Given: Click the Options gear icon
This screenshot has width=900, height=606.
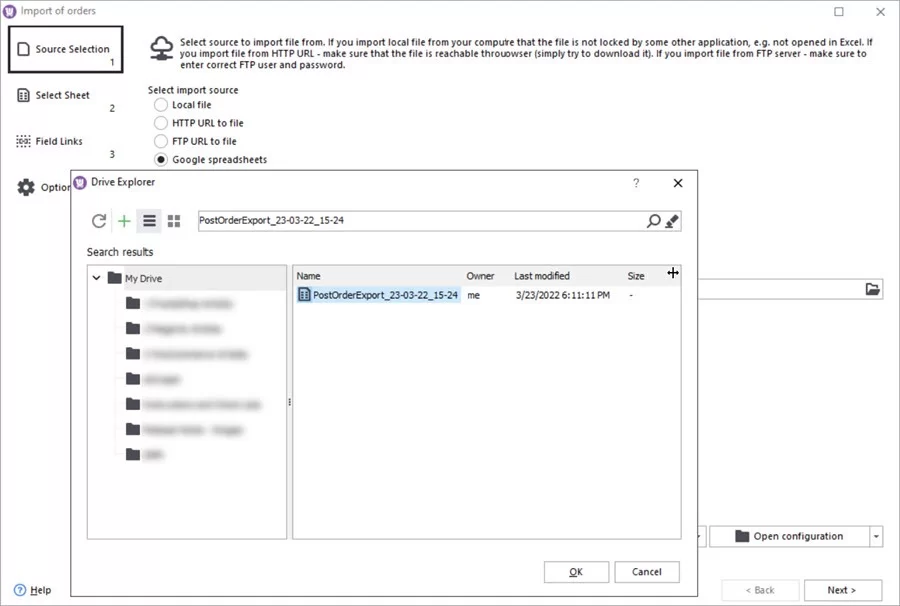Looking at the screenshot, I should [x=25, y=187].
